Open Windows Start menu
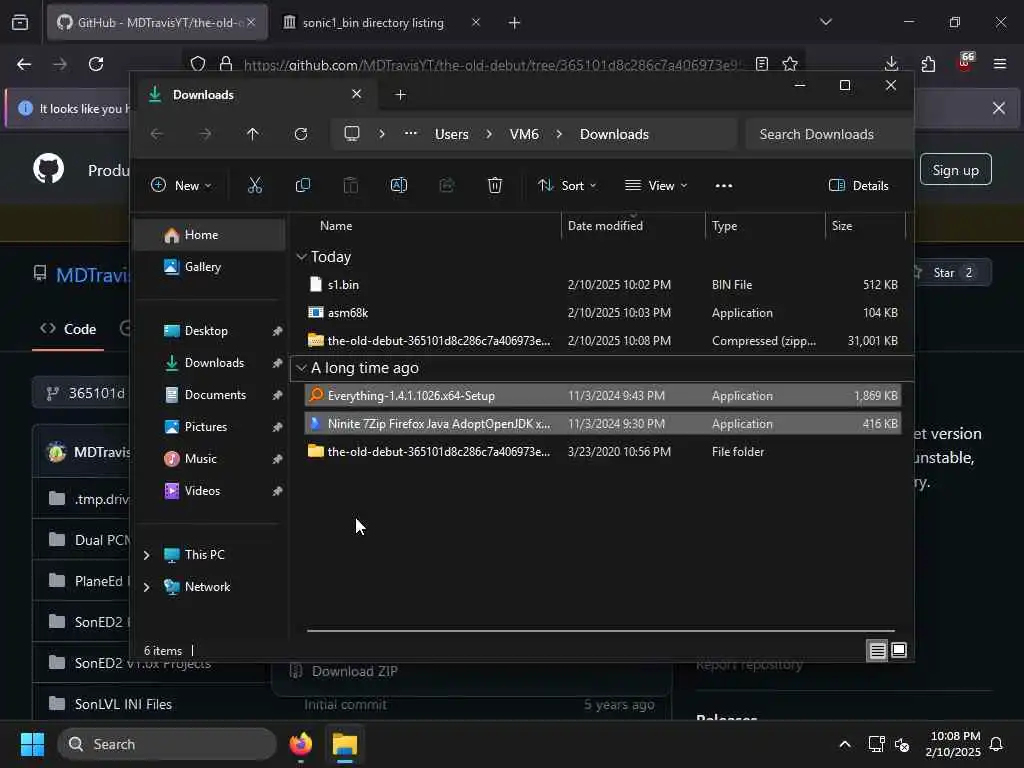The width and height of the screenshot is (1024, 768). pyautogui.click(x=32, y=744)
